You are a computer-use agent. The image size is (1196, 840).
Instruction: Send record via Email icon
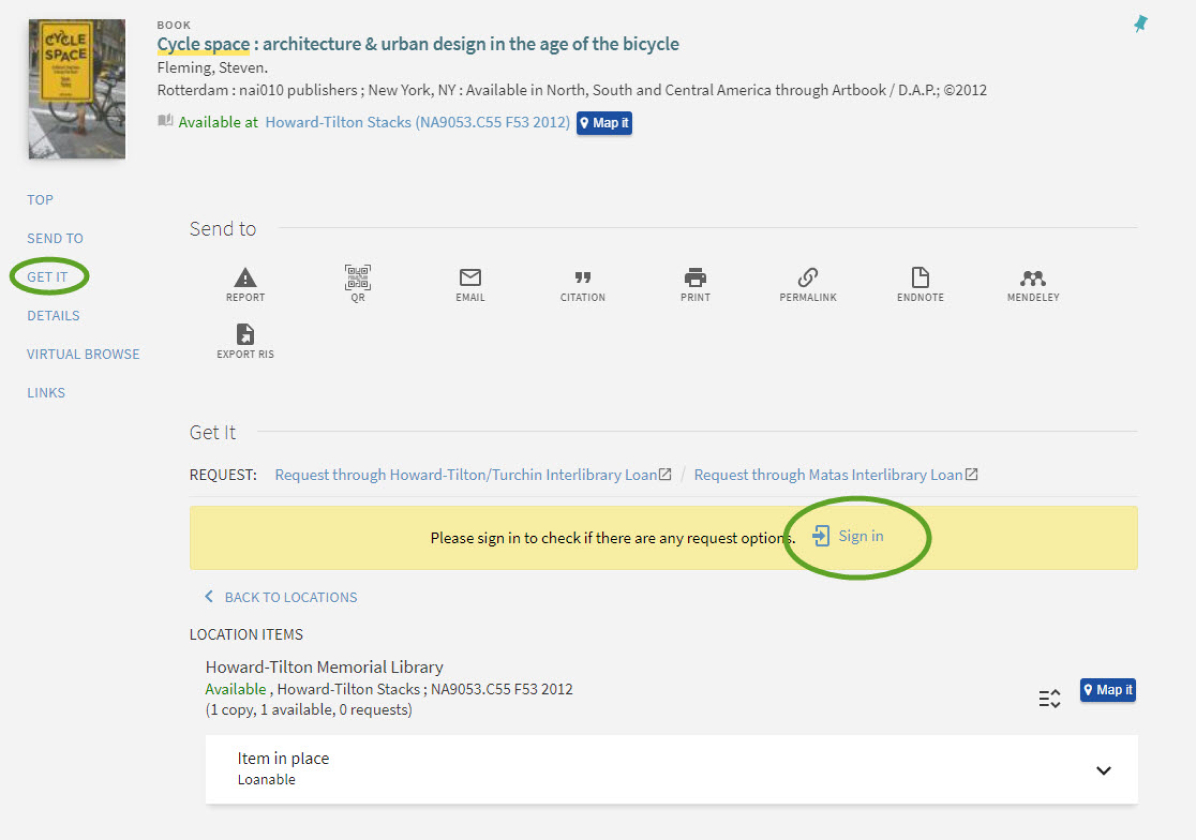[x=470, y=278]
